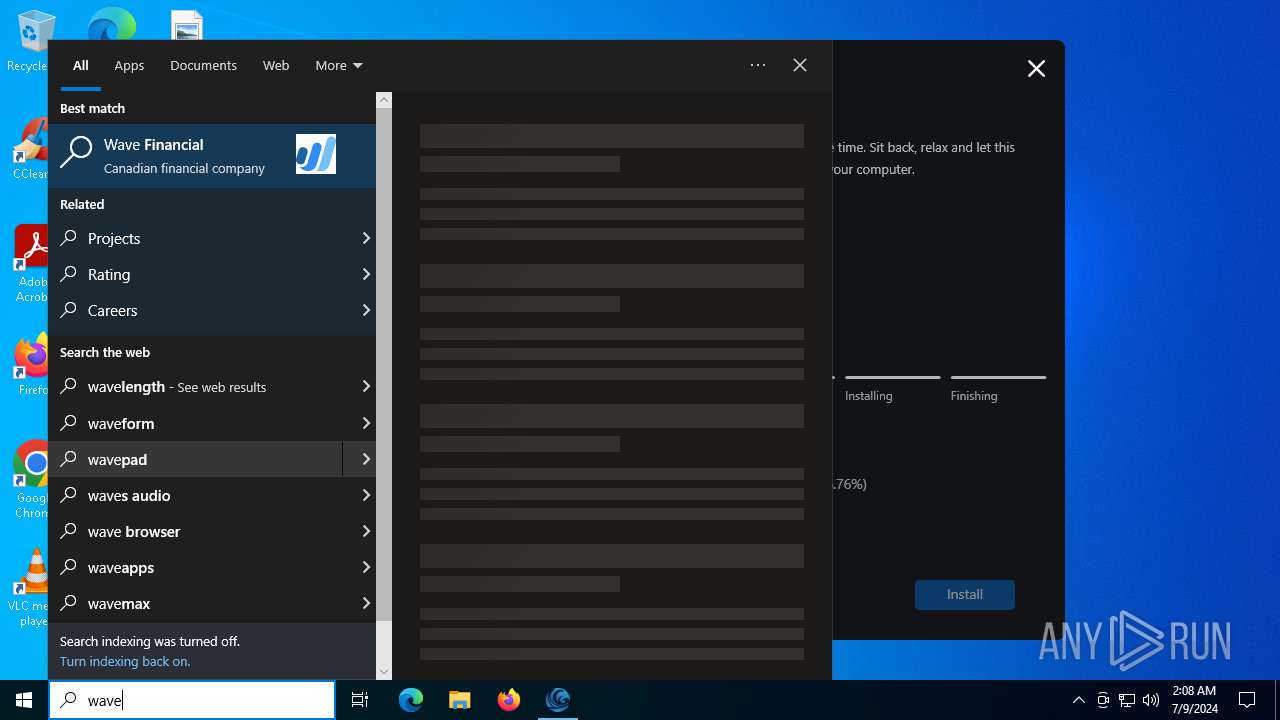Open the CCleaner desktop shortcut

pos(30,150)
